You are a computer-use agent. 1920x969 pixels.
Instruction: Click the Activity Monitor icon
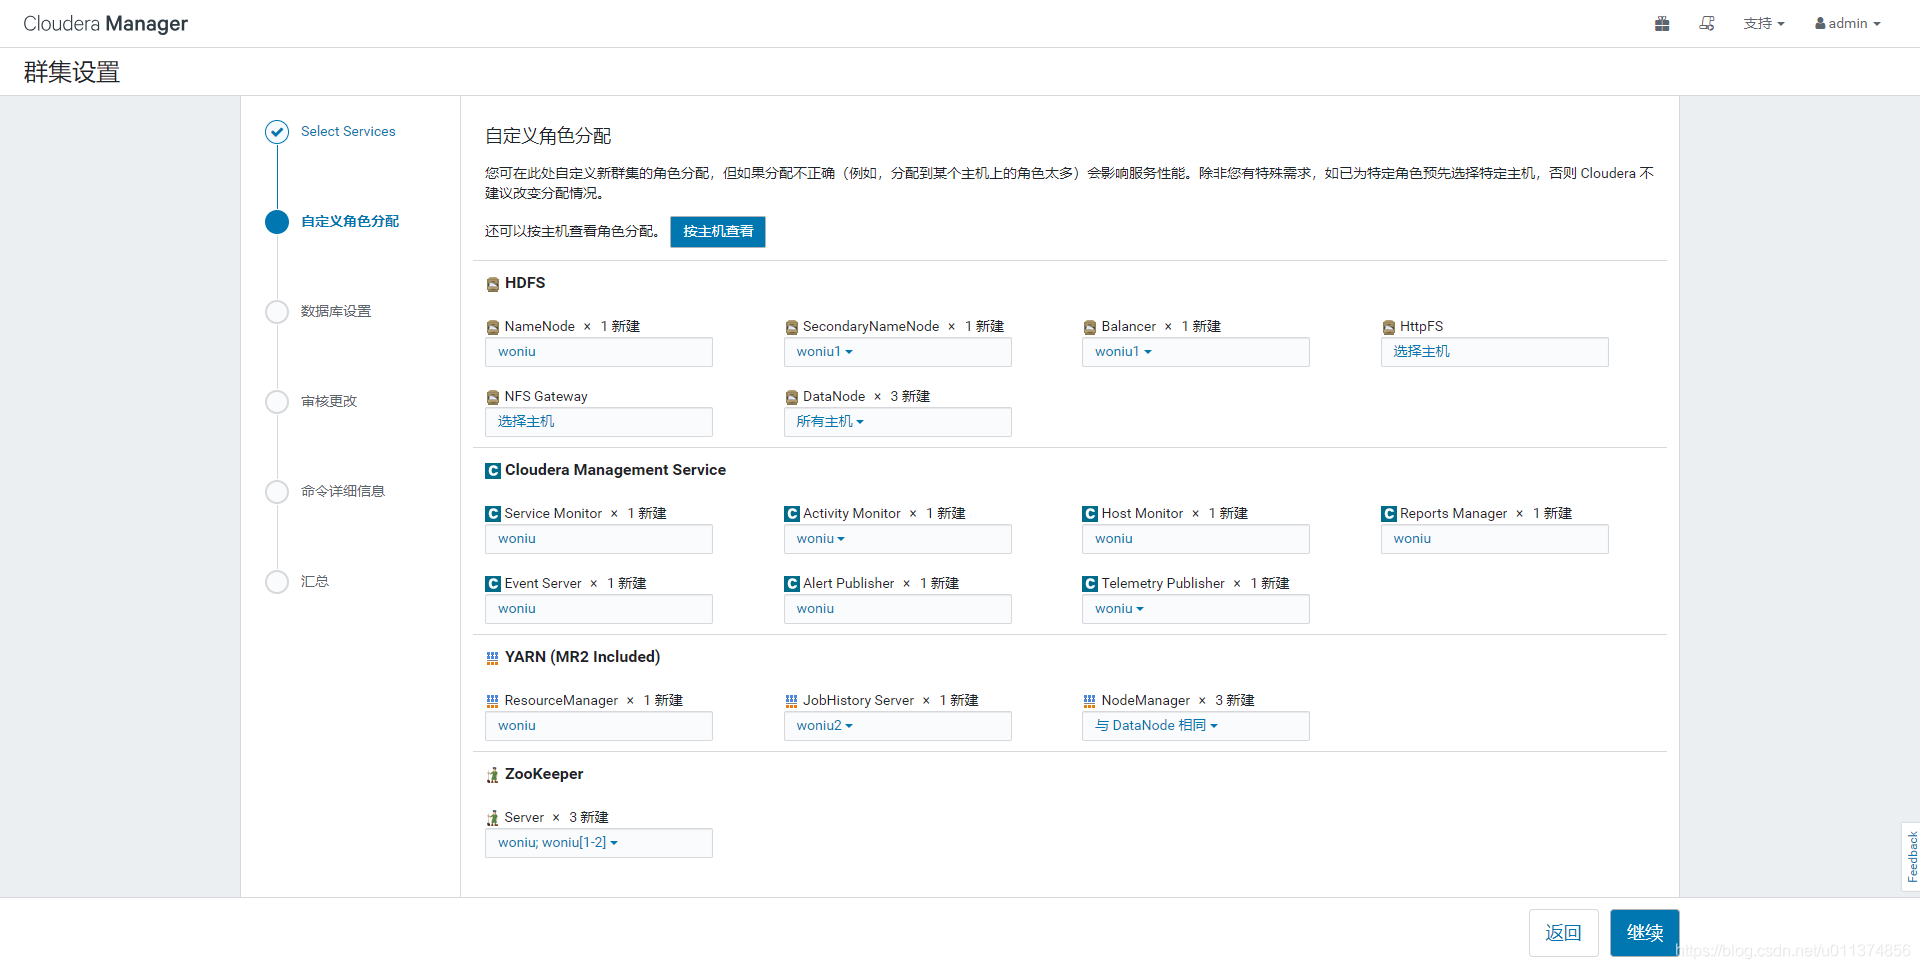tap(792, 514)
